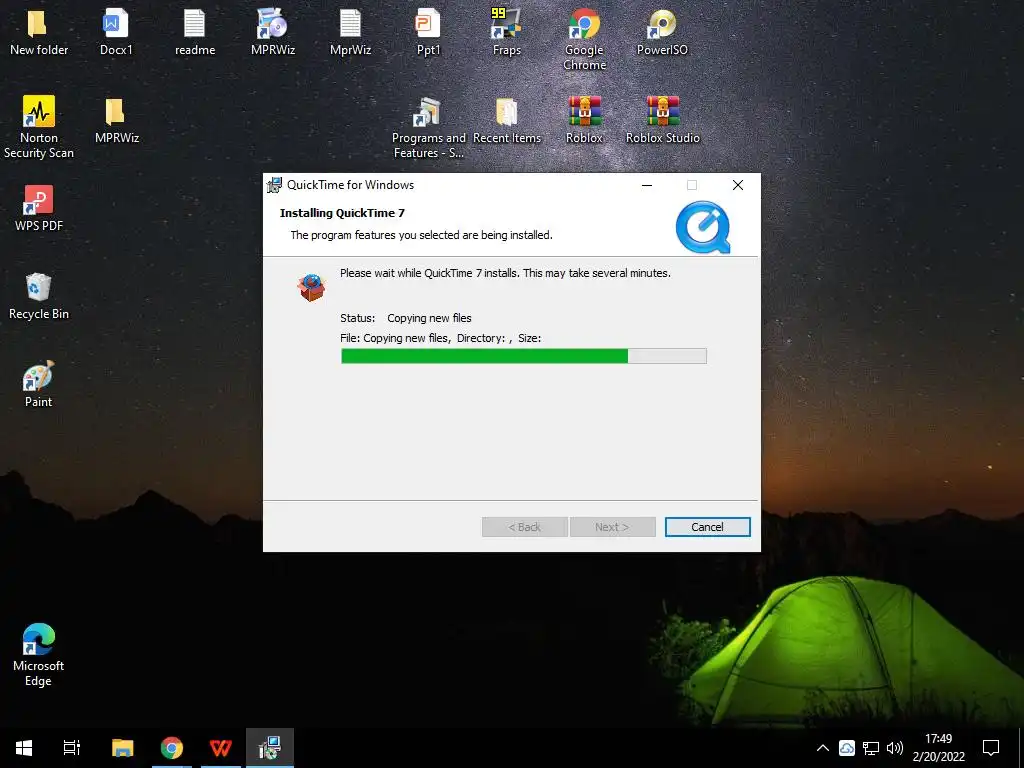1024x768 pixels.
Task: Show hidden system tray icons
Action: click(823, 748)
